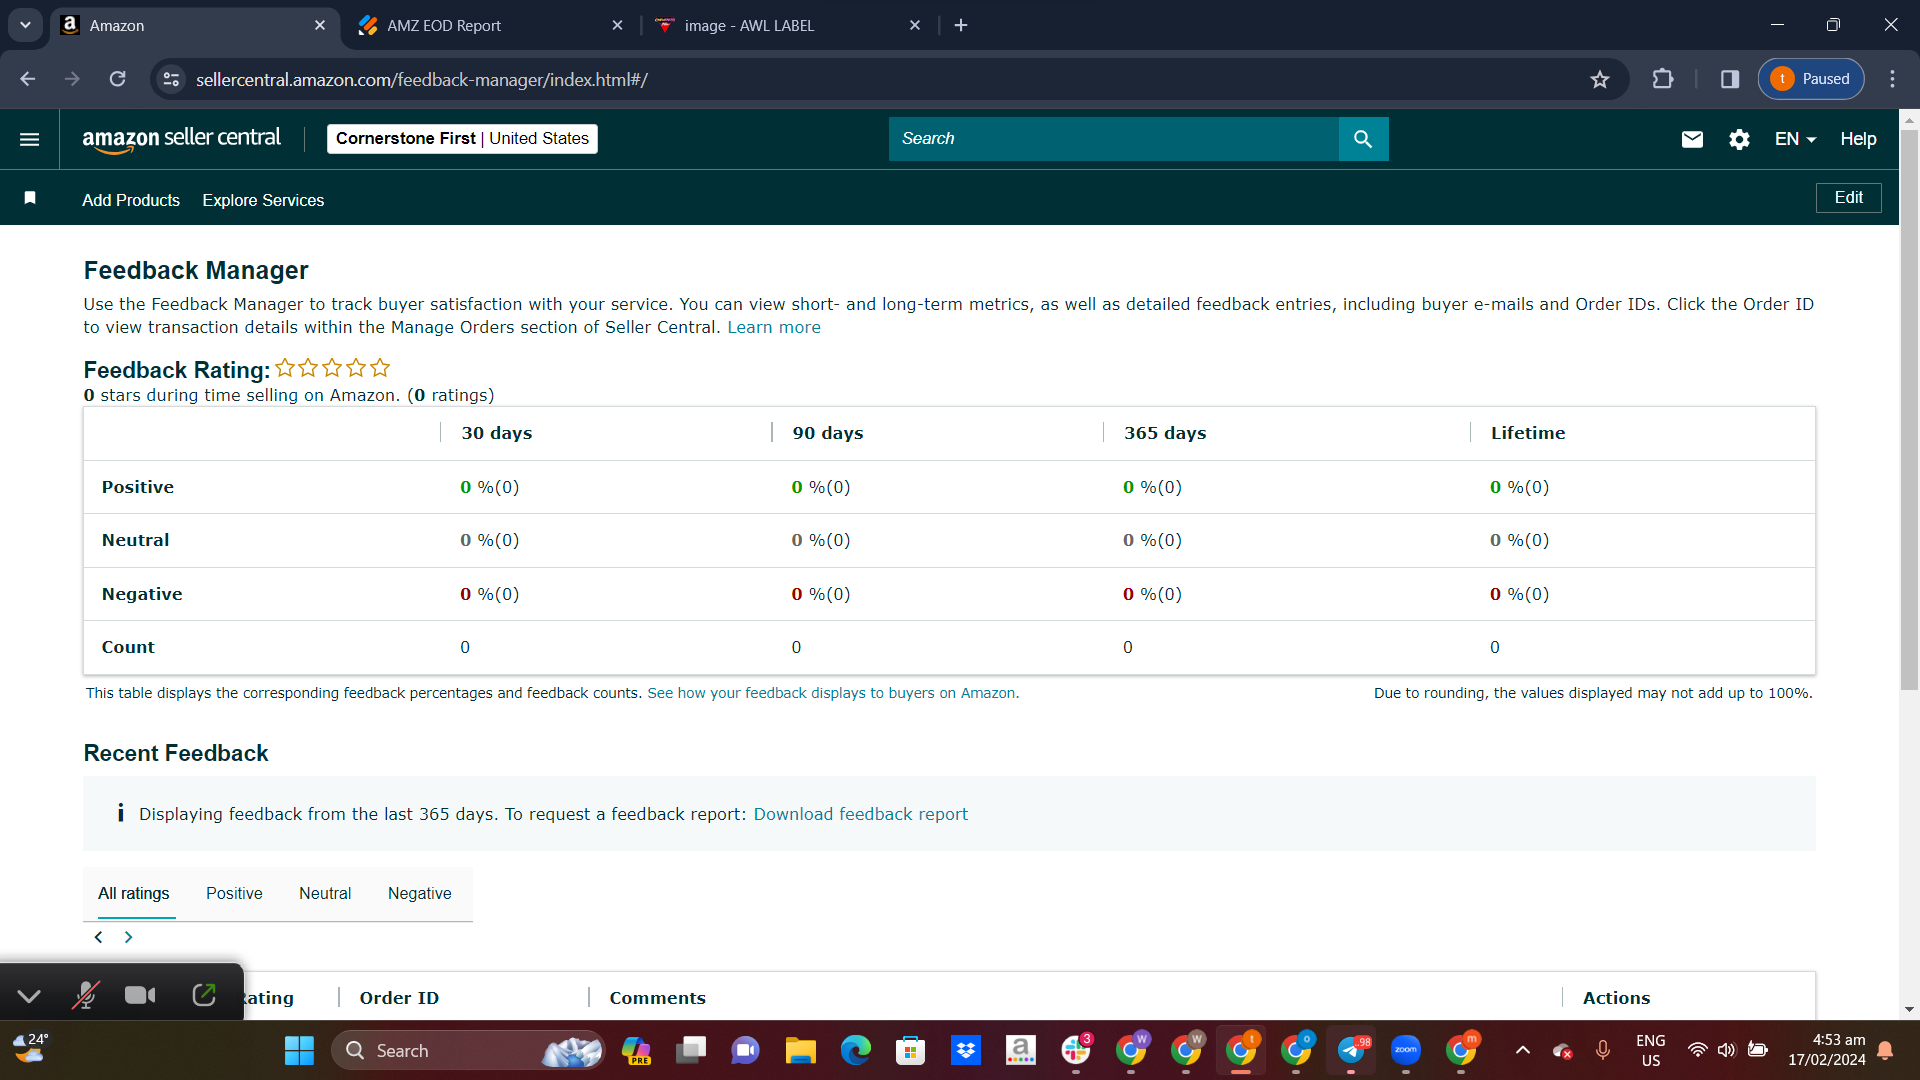Go to previous feedback page chevron

[x=98, y=937]
